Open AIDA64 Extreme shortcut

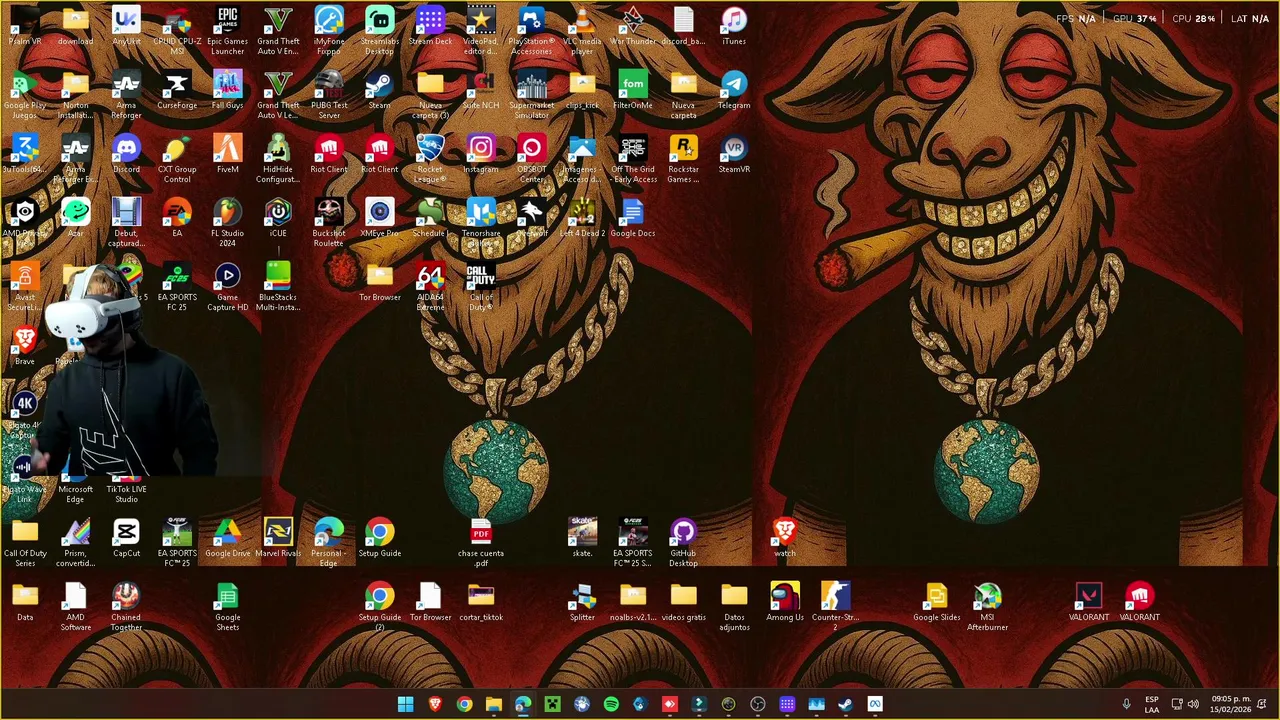pos(430,286)
